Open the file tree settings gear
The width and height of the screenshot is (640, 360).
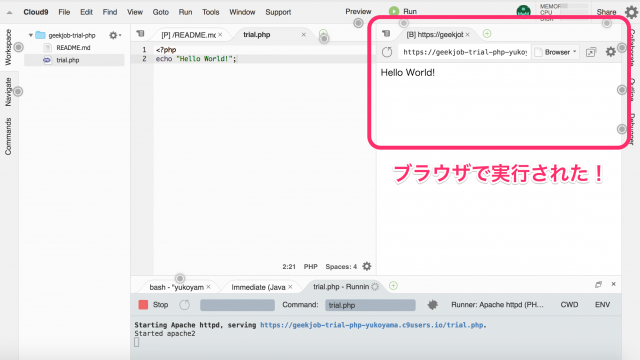pos(114,36)
